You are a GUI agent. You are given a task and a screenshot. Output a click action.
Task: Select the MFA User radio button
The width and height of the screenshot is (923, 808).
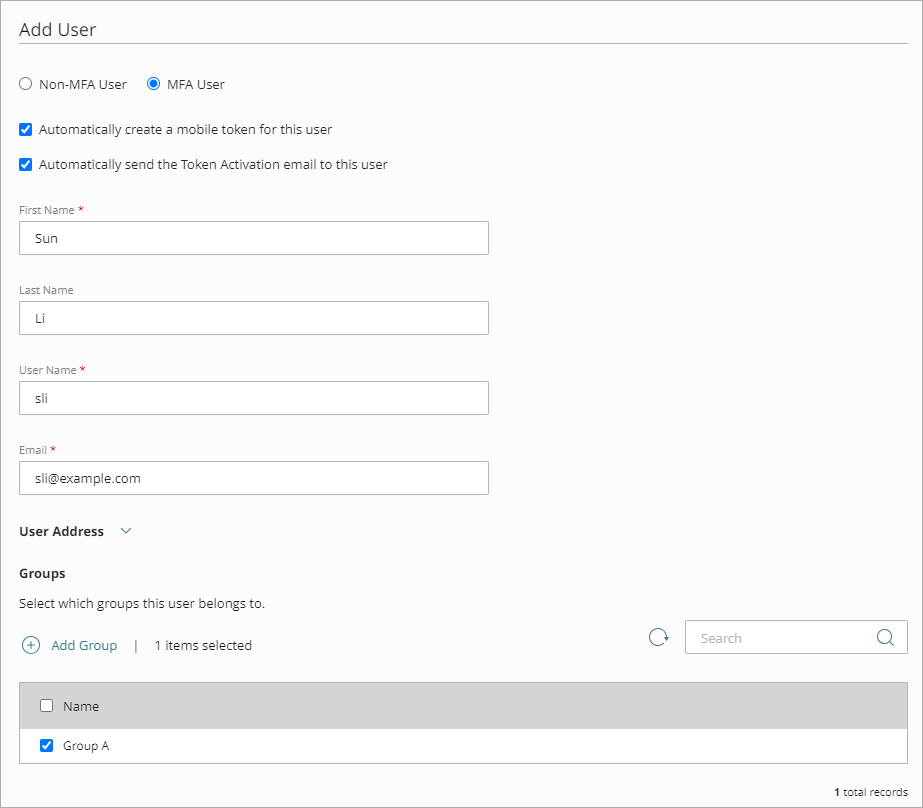[153, 85]
